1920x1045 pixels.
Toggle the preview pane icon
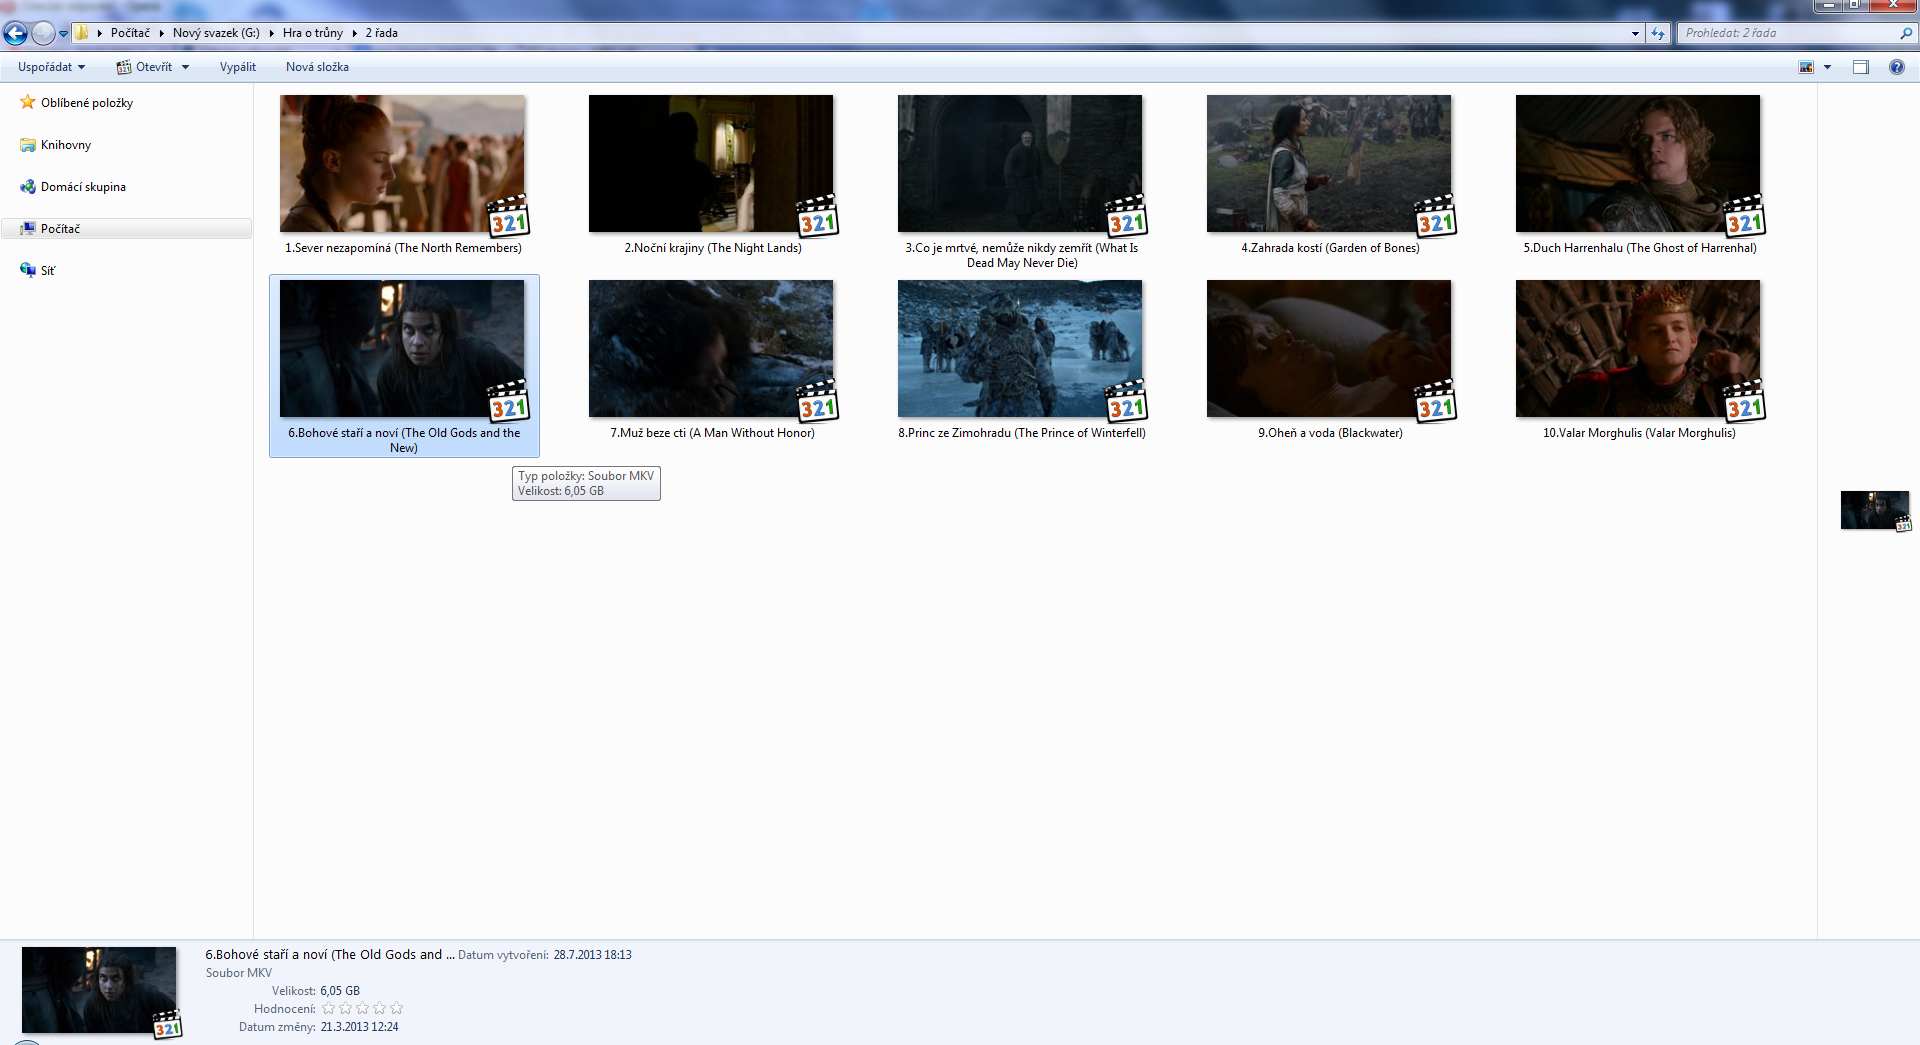click(x=1860, y=67)
